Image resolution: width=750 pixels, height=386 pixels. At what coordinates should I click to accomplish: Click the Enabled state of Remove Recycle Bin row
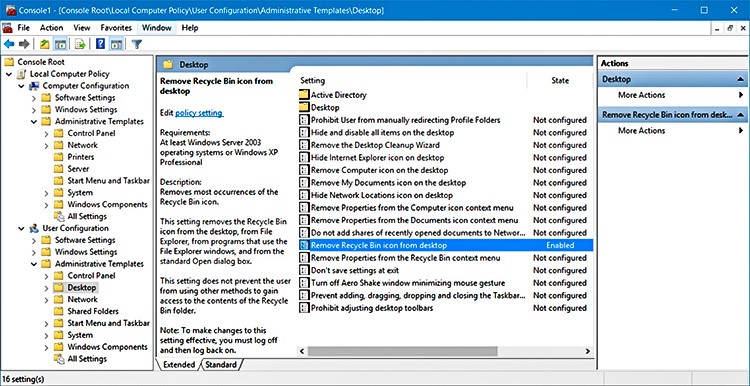(560, 245)
